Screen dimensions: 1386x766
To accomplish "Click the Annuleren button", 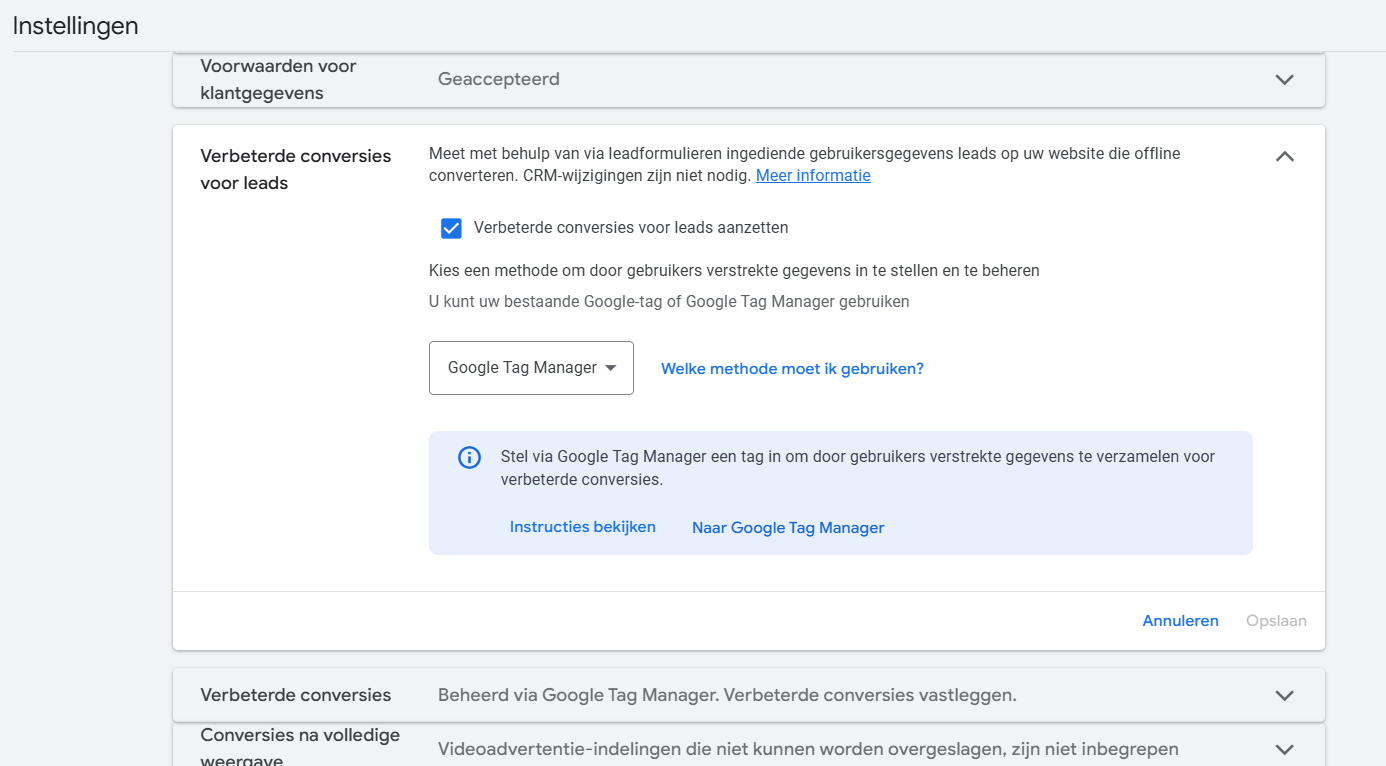I will (1180, 621).
